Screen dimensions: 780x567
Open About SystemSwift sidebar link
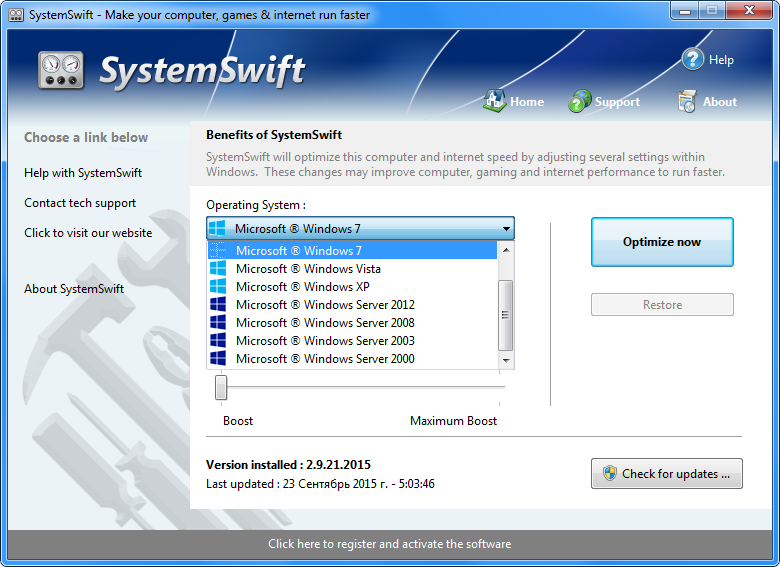pyautogui.click(x=74, y=289)
